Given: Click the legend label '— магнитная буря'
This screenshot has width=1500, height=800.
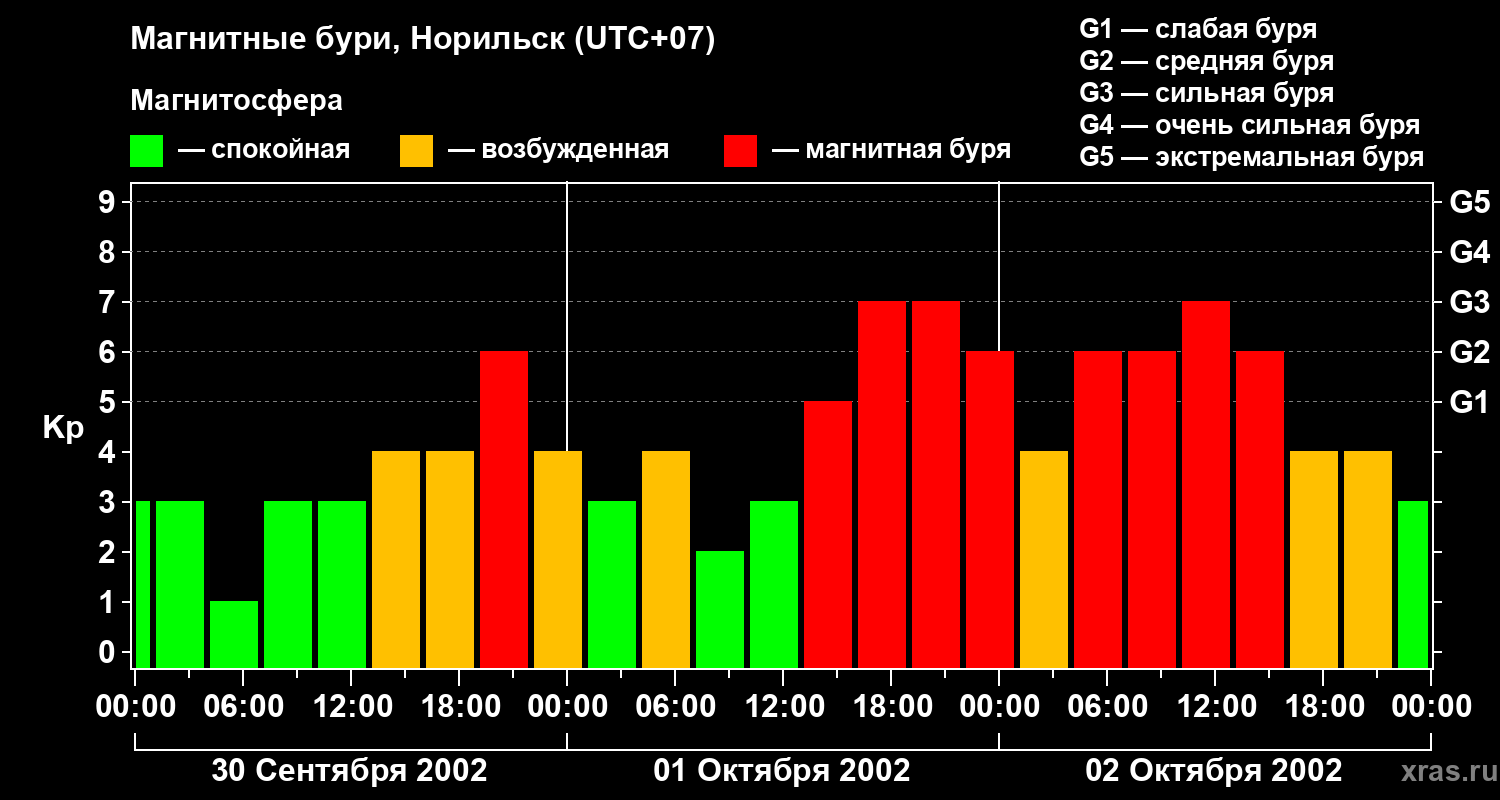Looking at the screenshot, I should (891, 151).
